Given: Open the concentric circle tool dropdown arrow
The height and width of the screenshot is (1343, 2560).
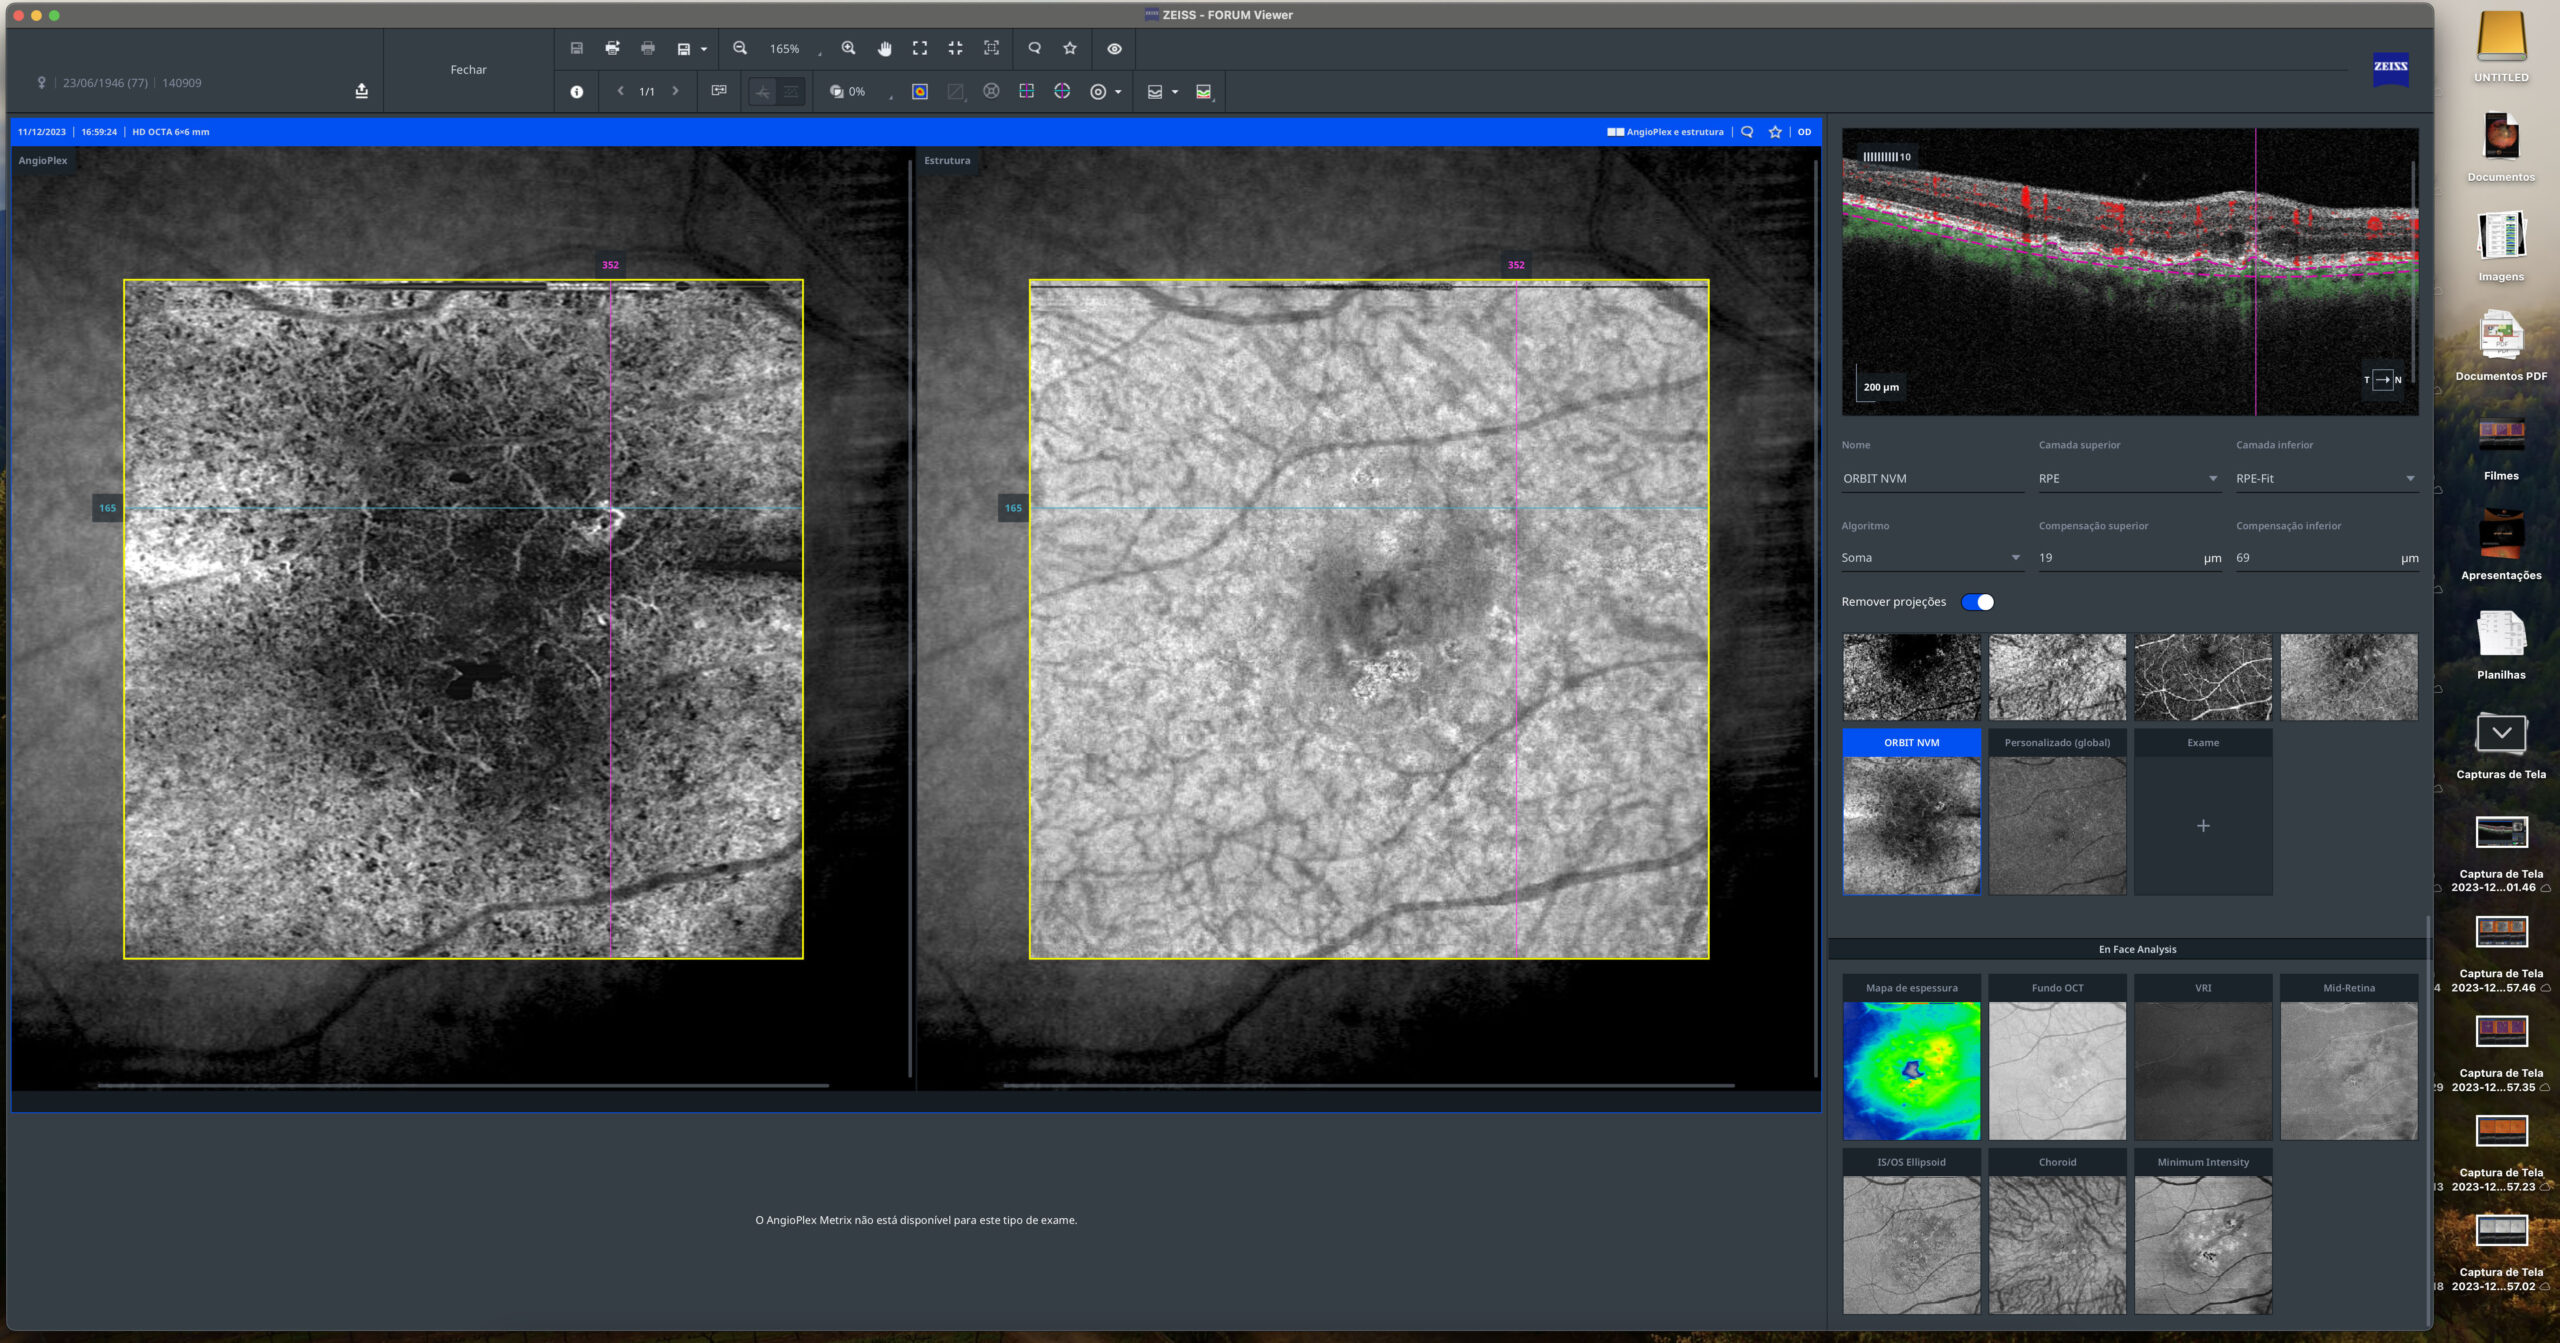Looking at the screenshot, I should (x=1118, y=92).
